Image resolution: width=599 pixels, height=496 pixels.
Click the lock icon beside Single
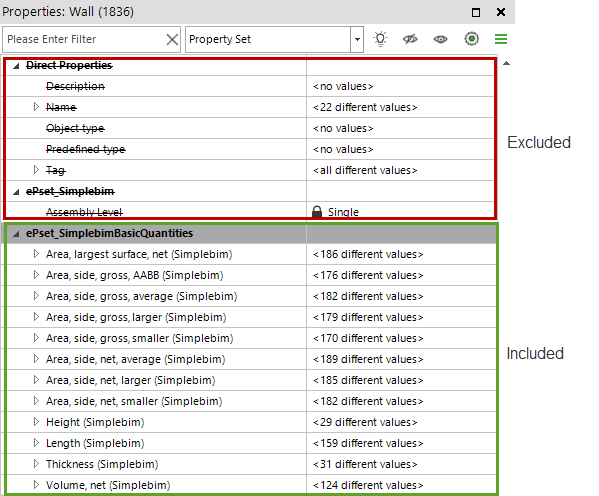(x=317, y=211)
